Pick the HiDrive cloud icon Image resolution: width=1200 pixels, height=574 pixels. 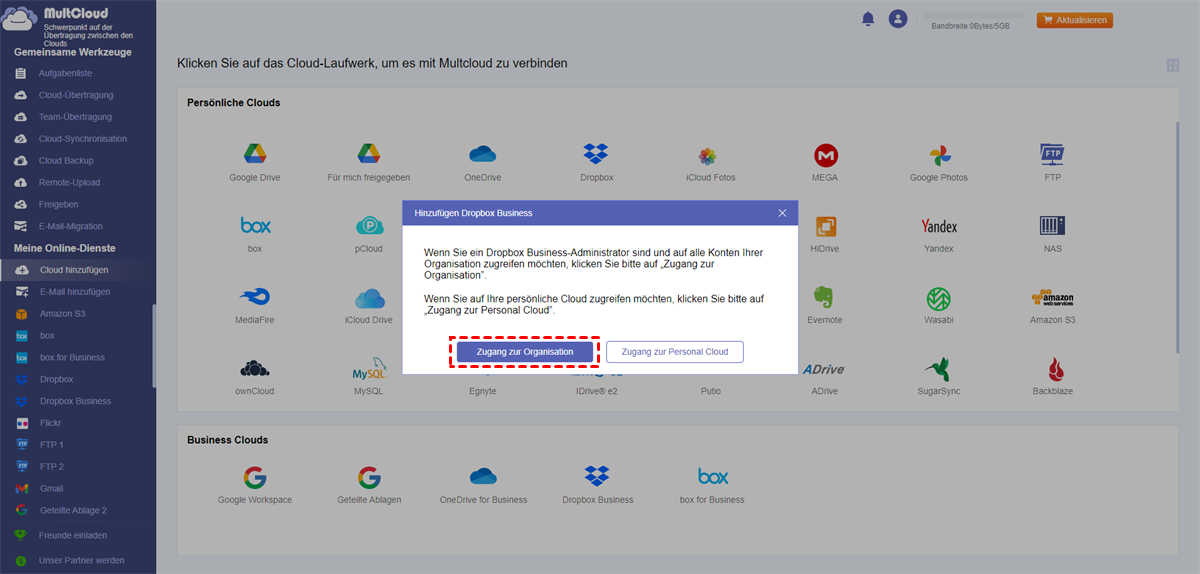pos(825,226)
